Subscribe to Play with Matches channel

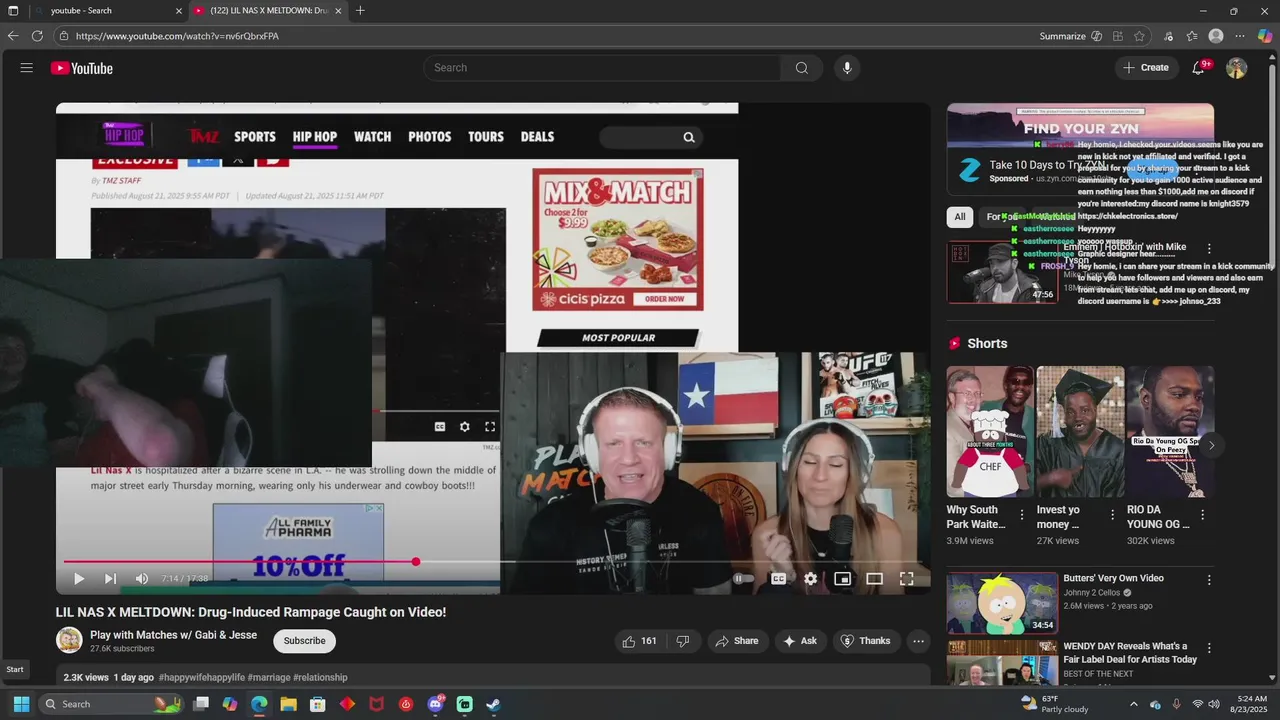[x=304, y=641]
